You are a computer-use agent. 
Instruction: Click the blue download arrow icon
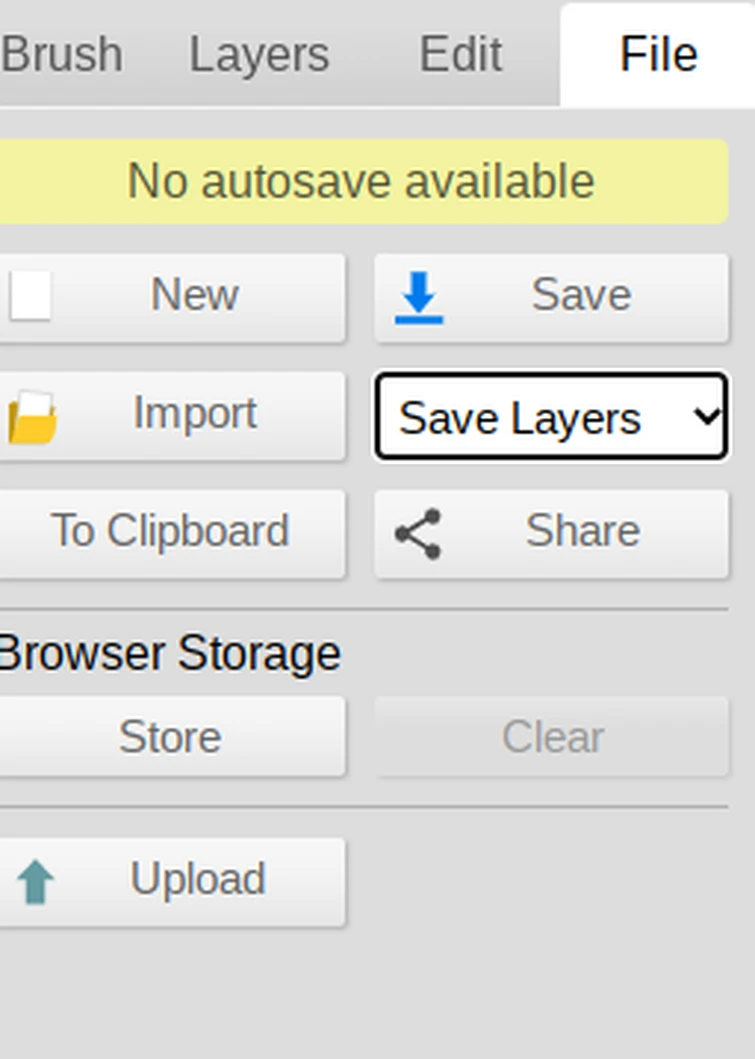tap(419, 298)
